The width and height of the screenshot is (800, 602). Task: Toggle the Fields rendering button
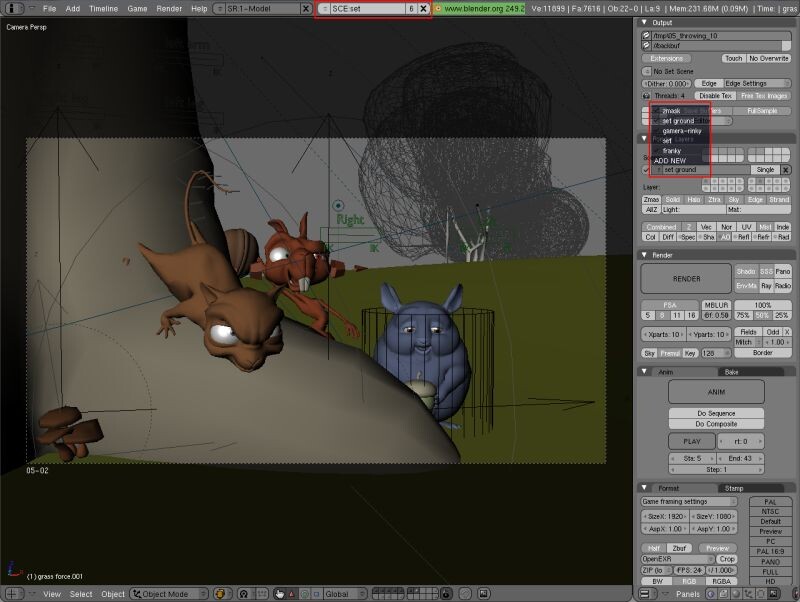[748, 332]
